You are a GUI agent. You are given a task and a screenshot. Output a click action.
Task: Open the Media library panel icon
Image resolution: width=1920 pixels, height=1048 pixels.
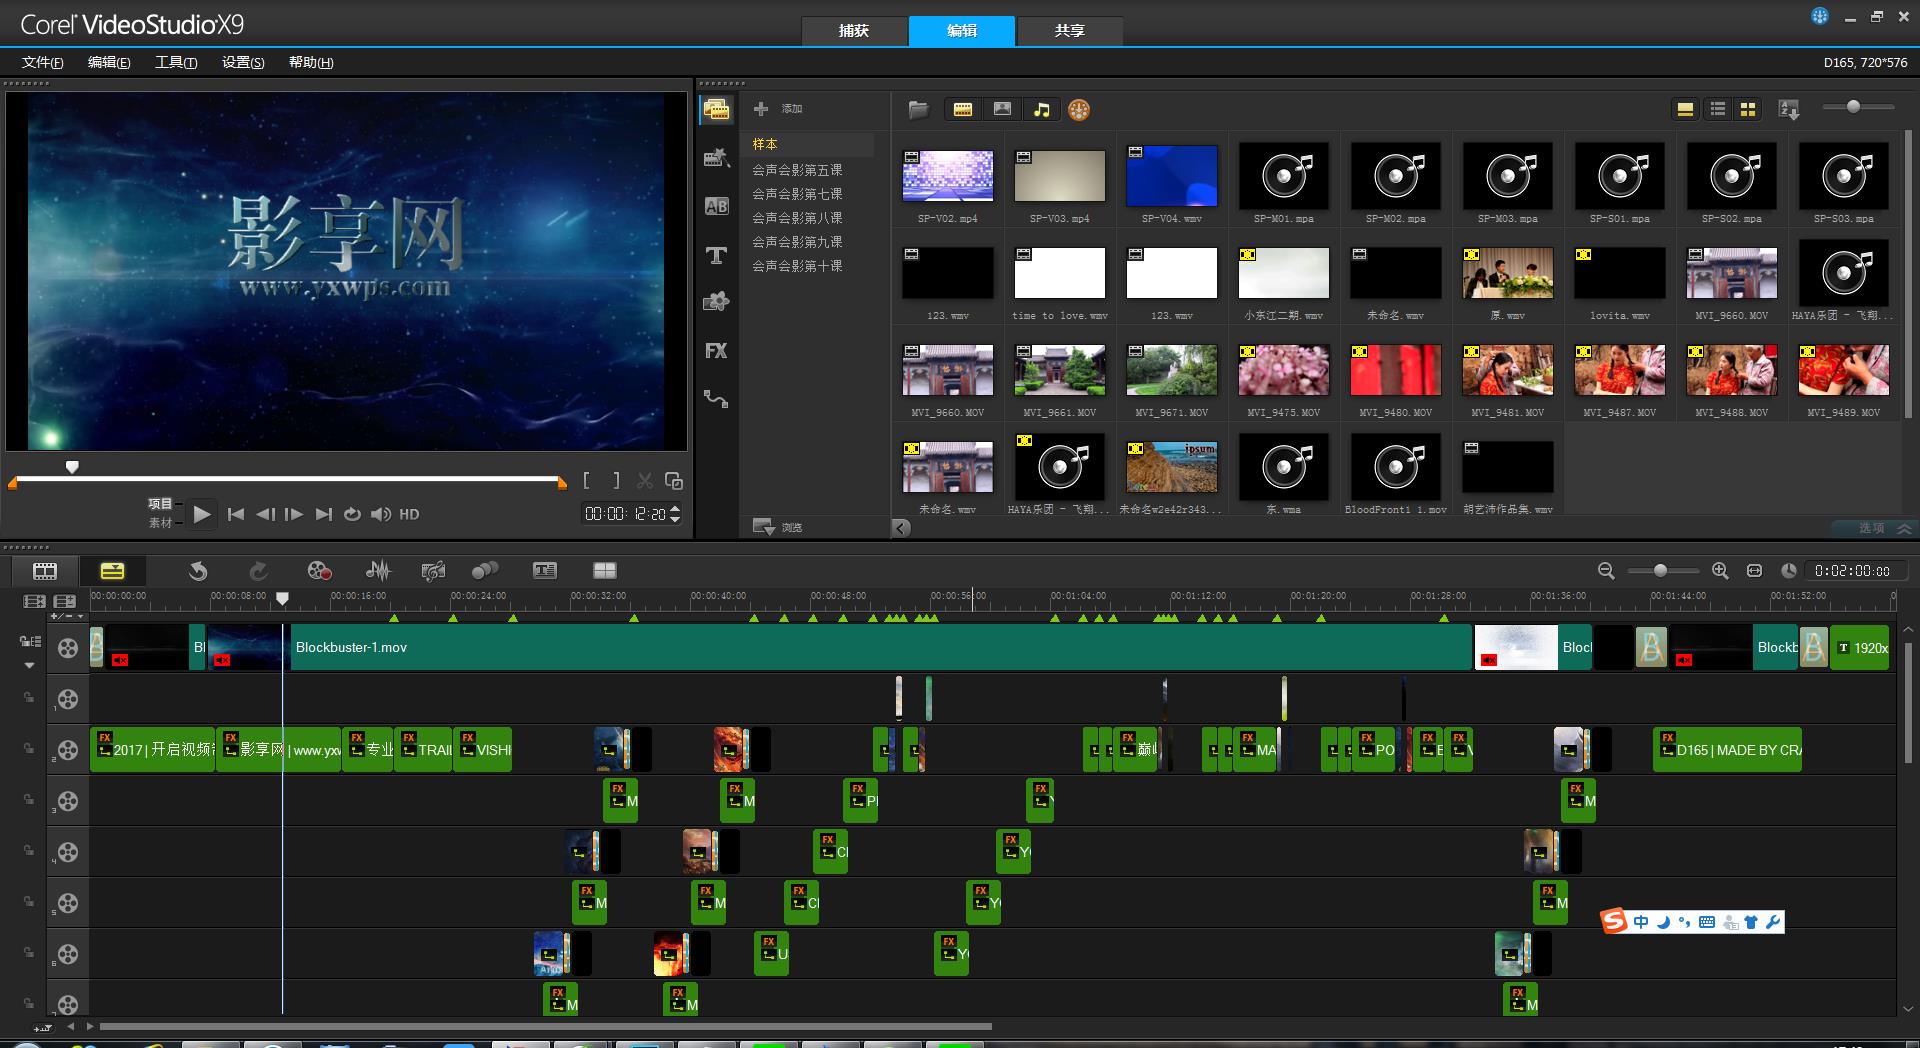click(716, 110)
